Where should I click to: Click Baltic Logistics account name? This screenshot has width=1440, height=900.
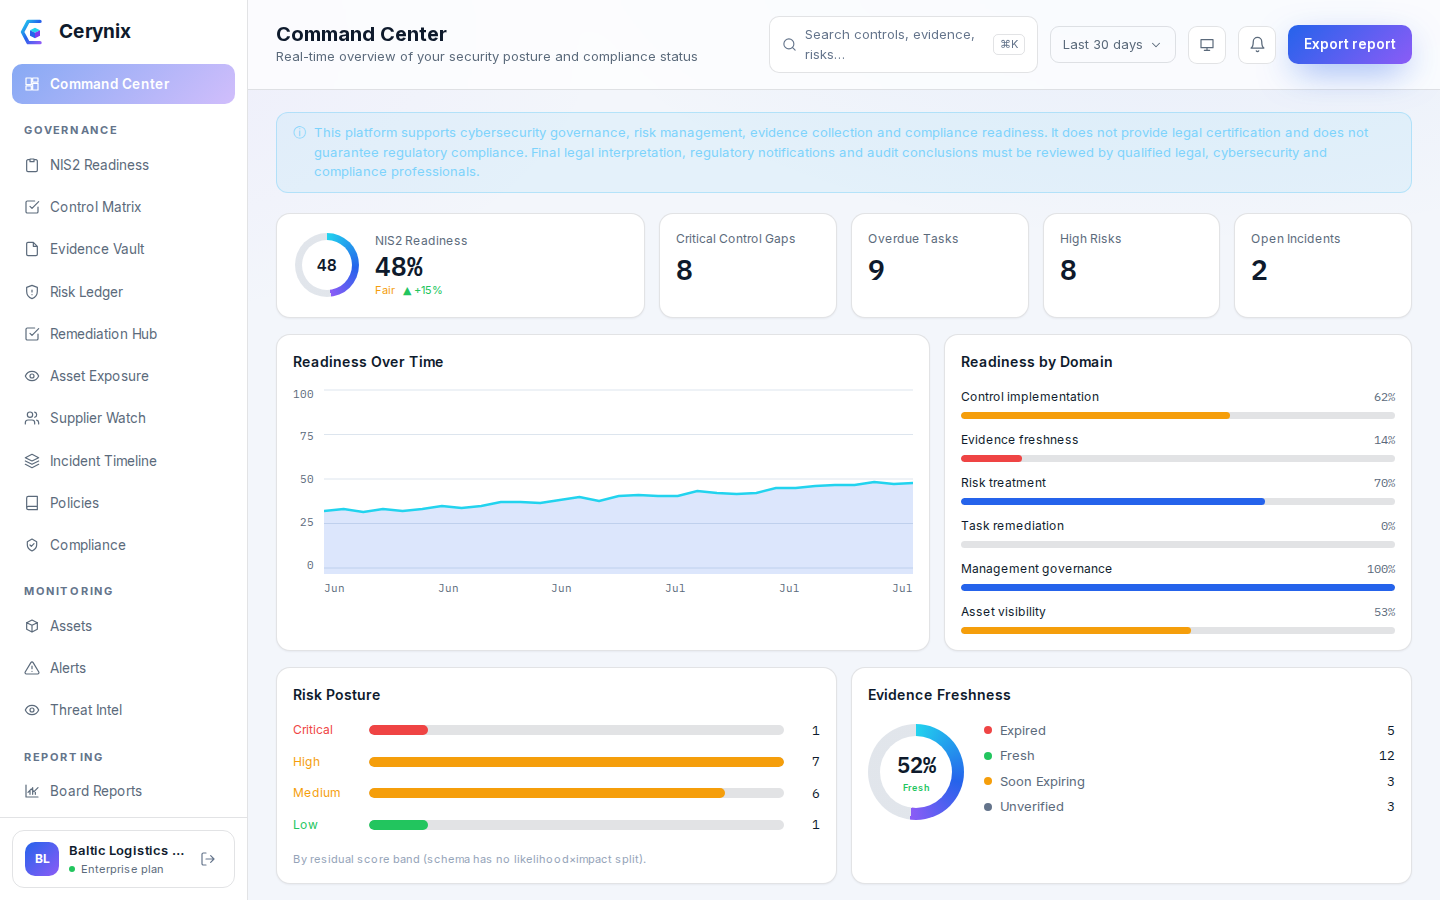pos(127,851)
